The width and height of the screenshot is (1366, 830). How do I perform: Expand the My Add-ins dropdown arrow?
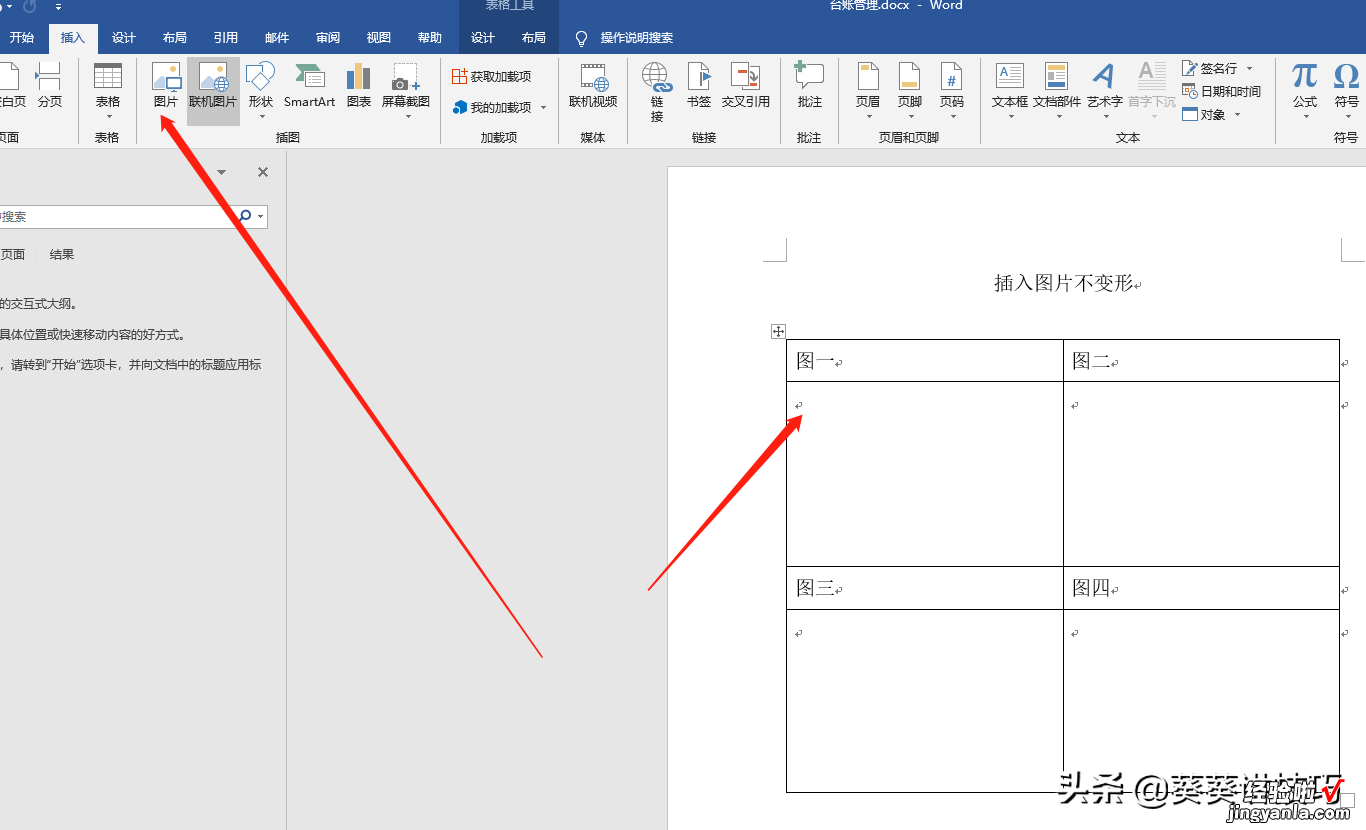[x=544, y=107]
